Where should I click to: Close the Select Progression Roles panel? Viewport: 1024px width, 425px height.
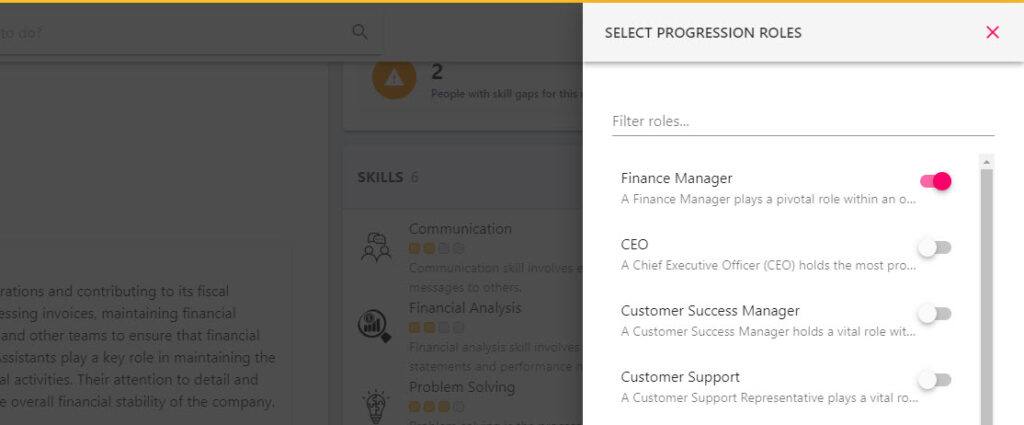click(x=993, y=32)
